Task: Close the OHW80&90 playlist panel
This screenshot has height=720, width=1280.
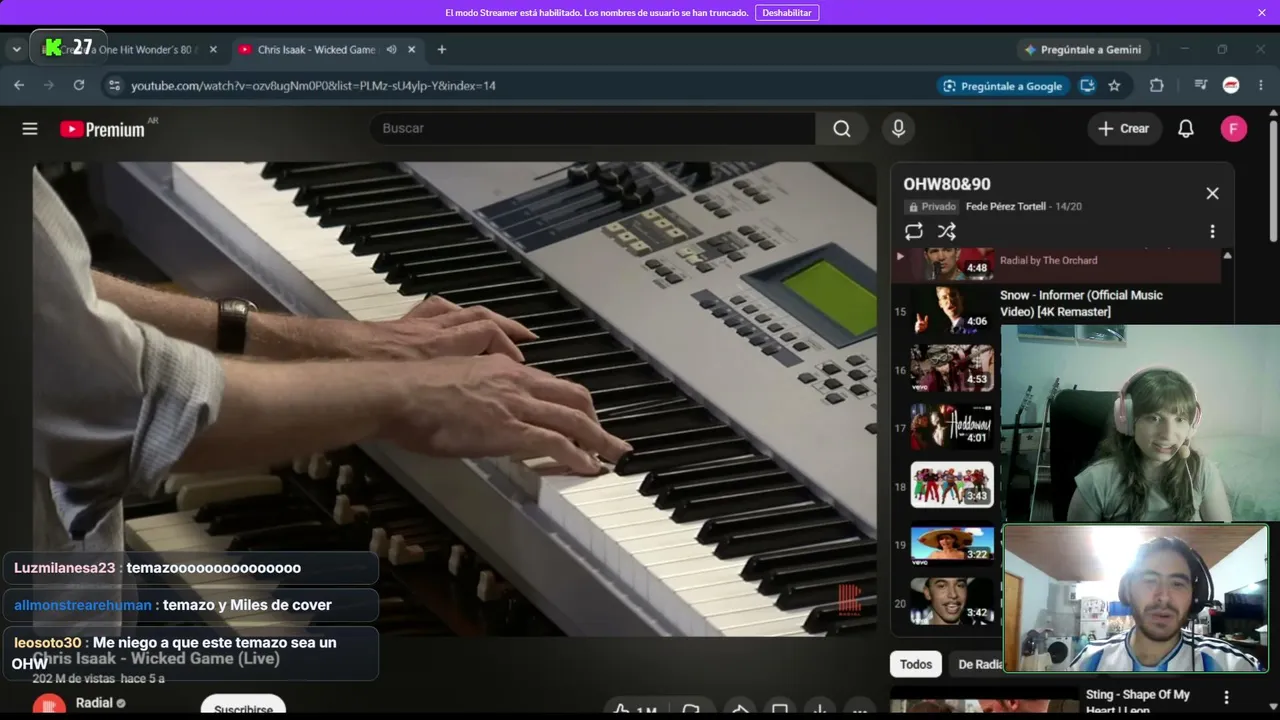Action: (1212, 193)
